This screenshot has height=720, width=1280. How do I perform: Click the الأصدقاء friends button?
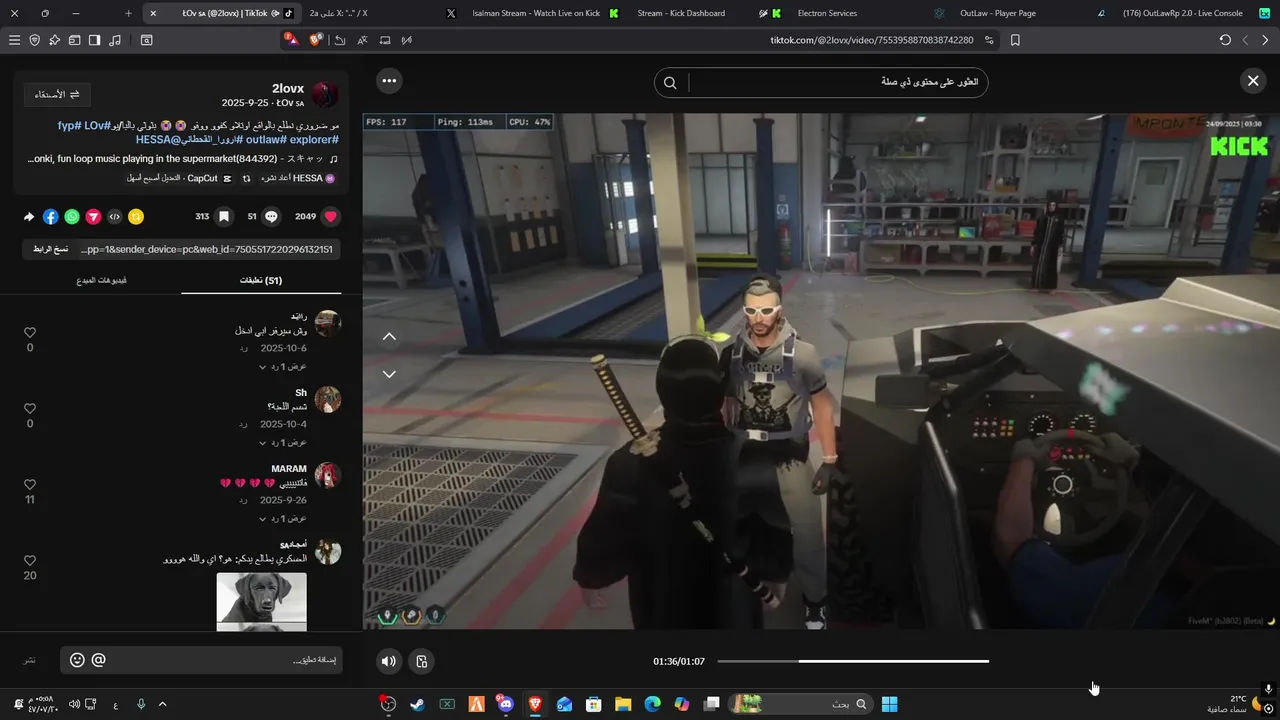pos(57,94)
